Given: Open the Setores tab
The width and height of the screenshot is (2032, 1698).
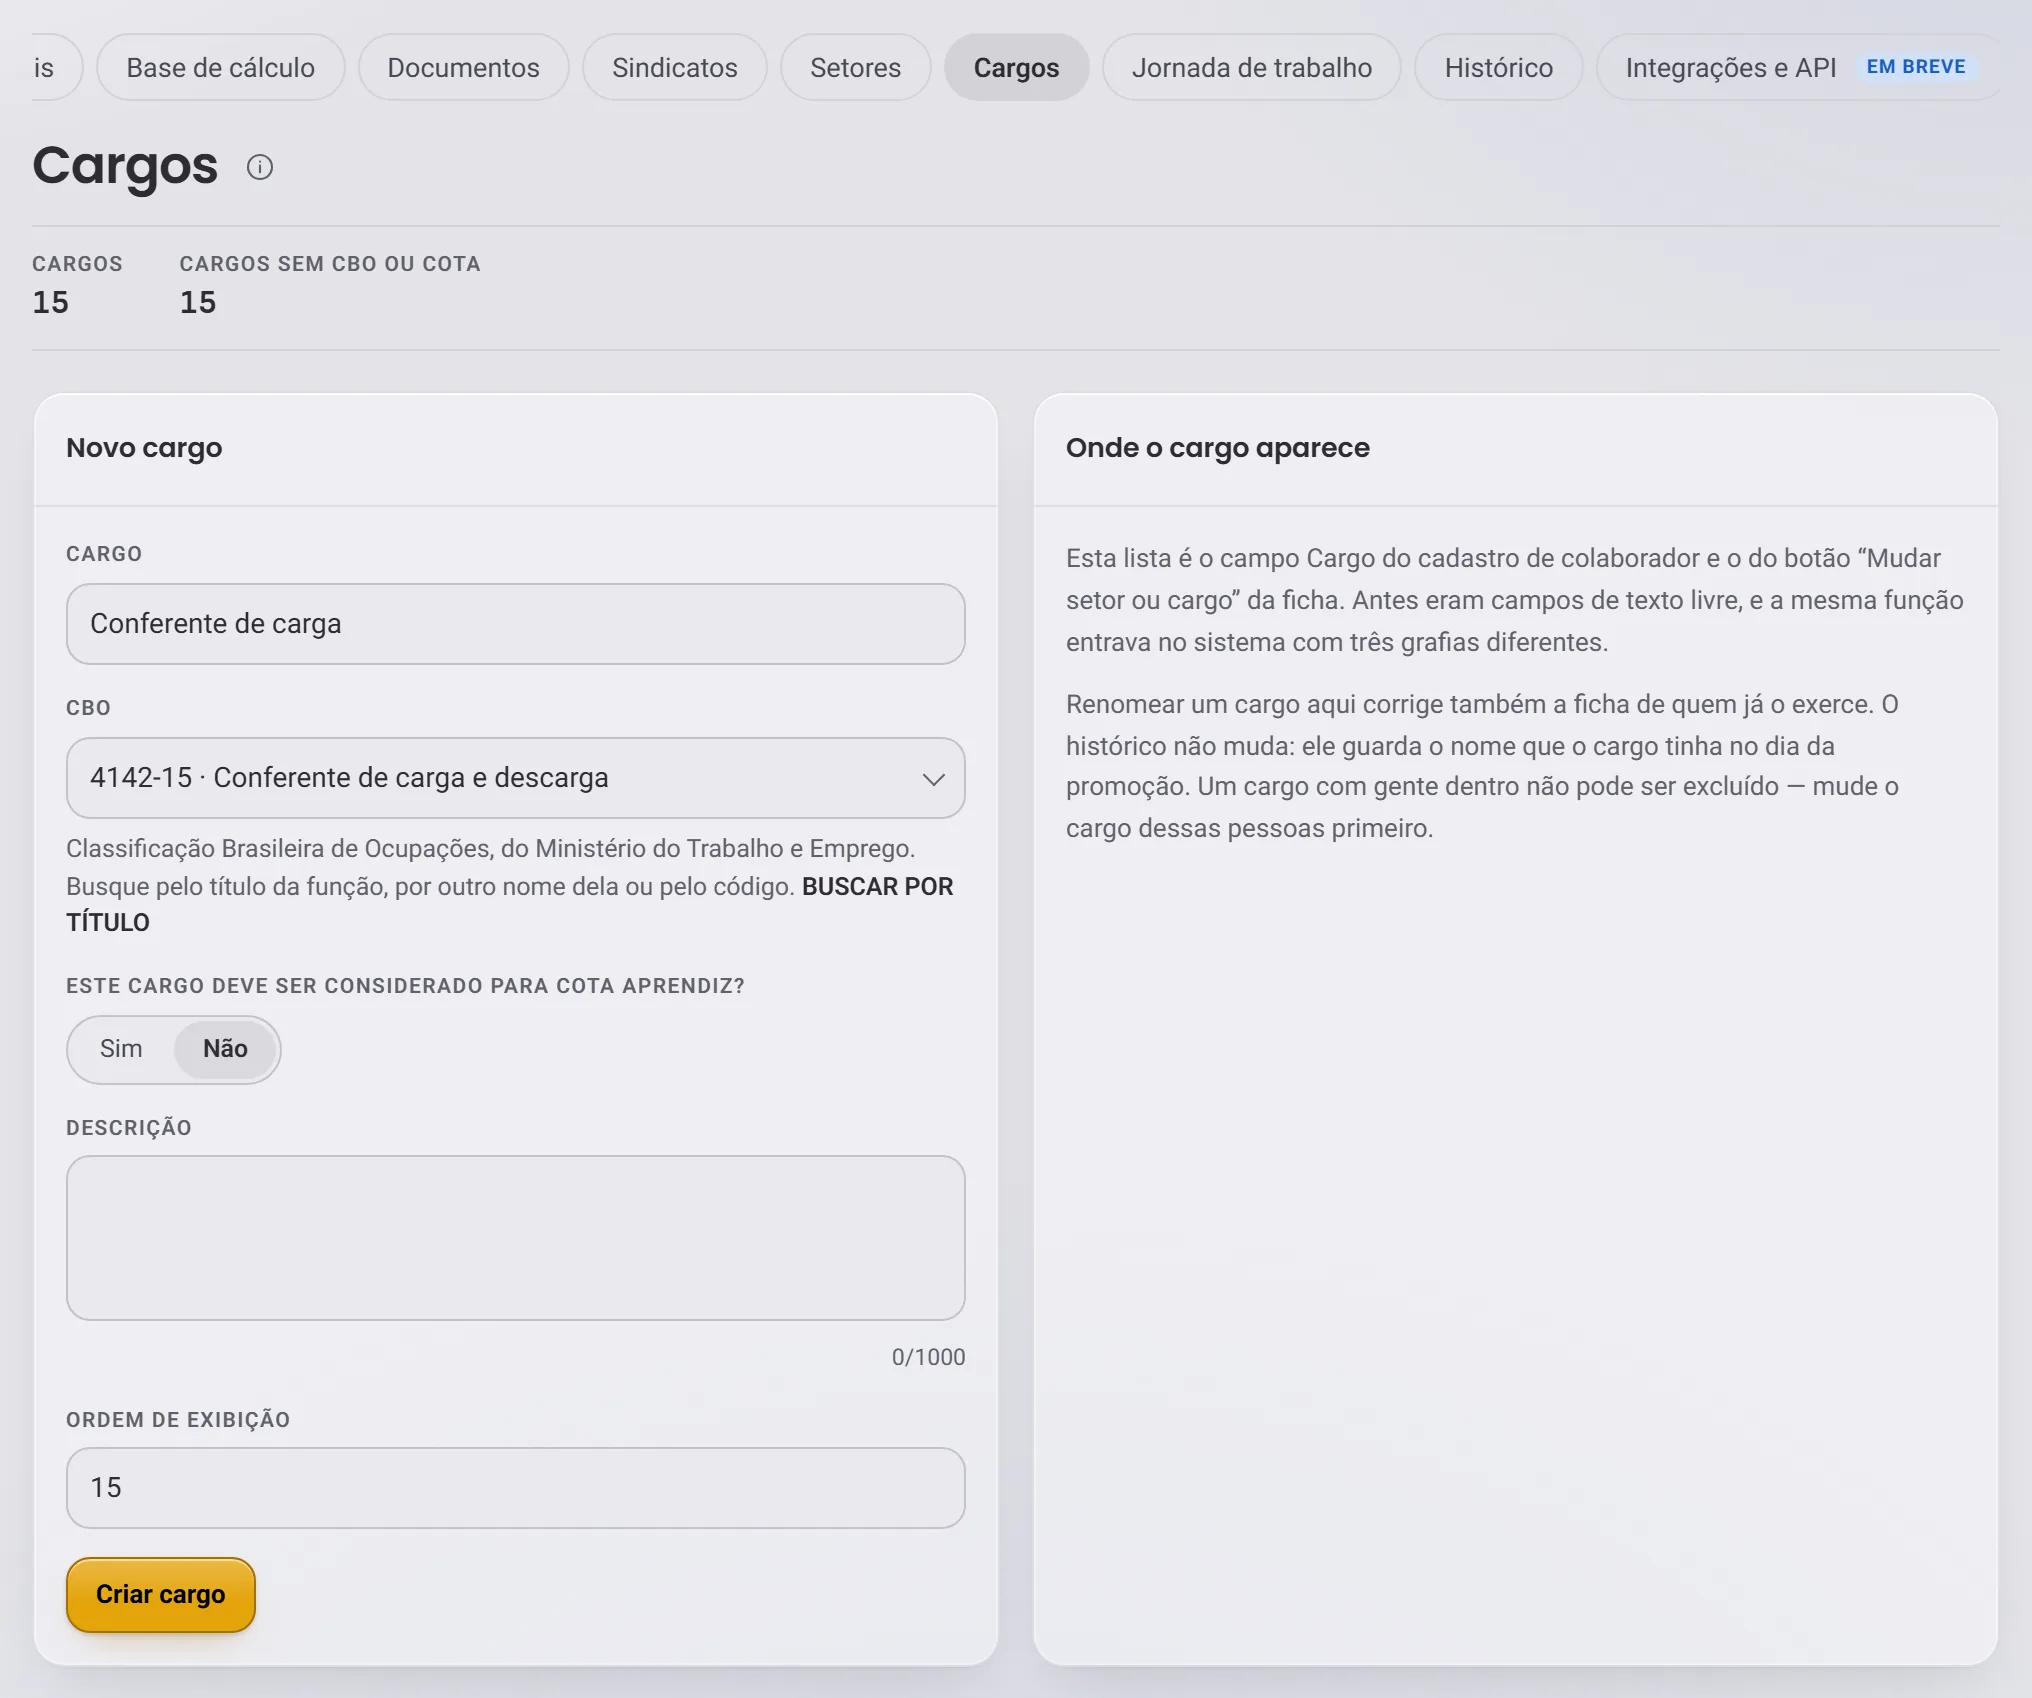Looking at the screenshot, I should coord(855,67).
